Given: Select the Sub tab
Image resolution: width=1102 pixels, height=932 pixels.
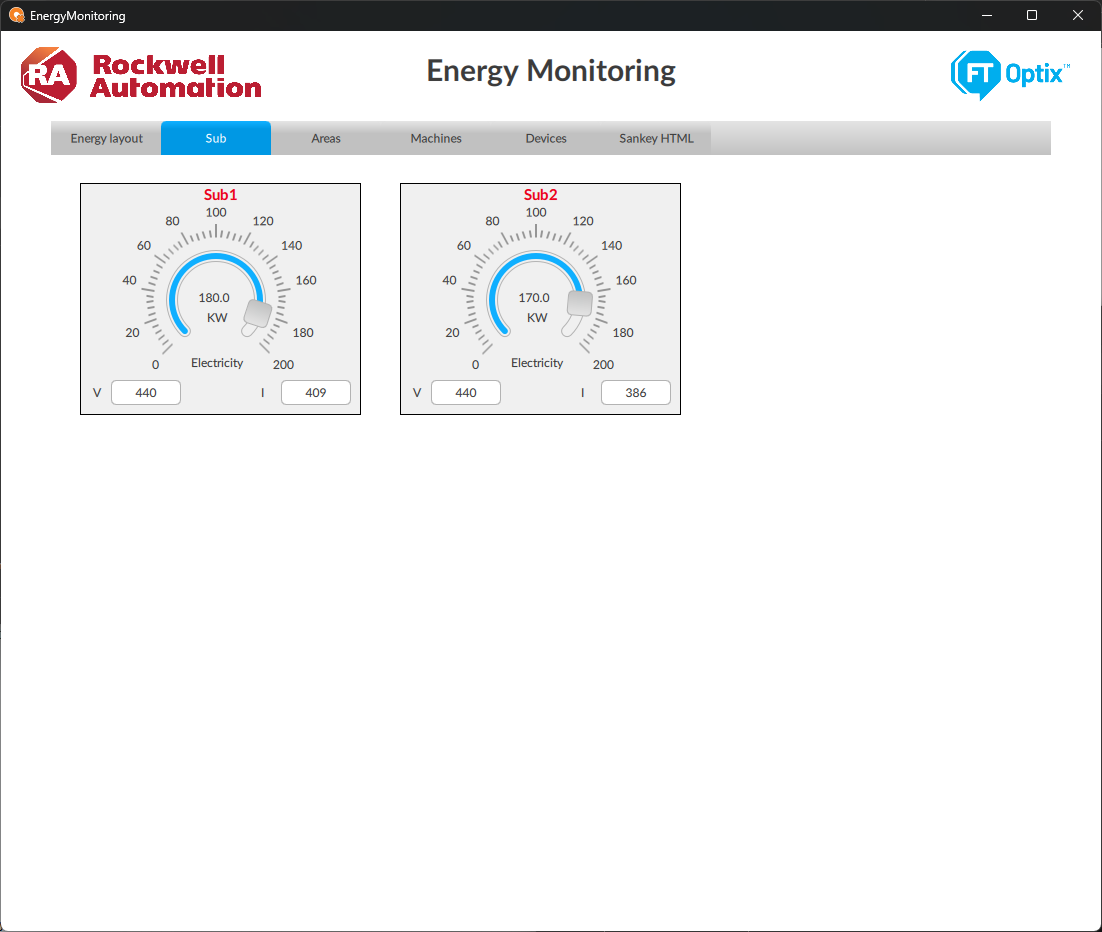Looking at the screenshot, I should coord(216,138).
